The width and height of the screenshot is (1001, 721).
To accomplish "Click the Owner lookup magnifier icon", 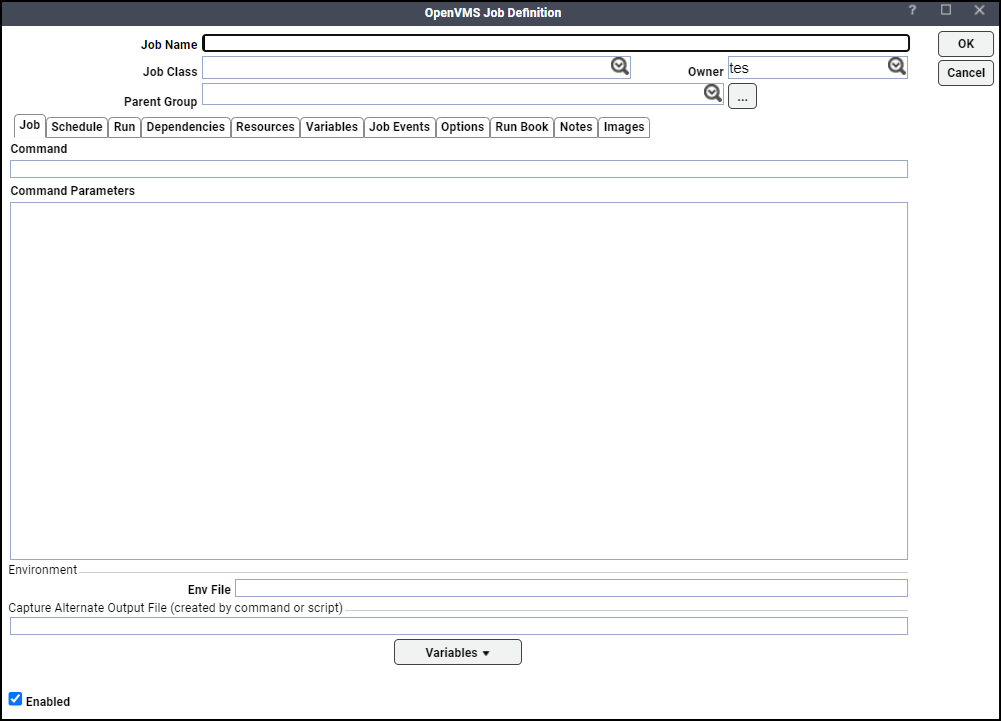I will (896, 67).
